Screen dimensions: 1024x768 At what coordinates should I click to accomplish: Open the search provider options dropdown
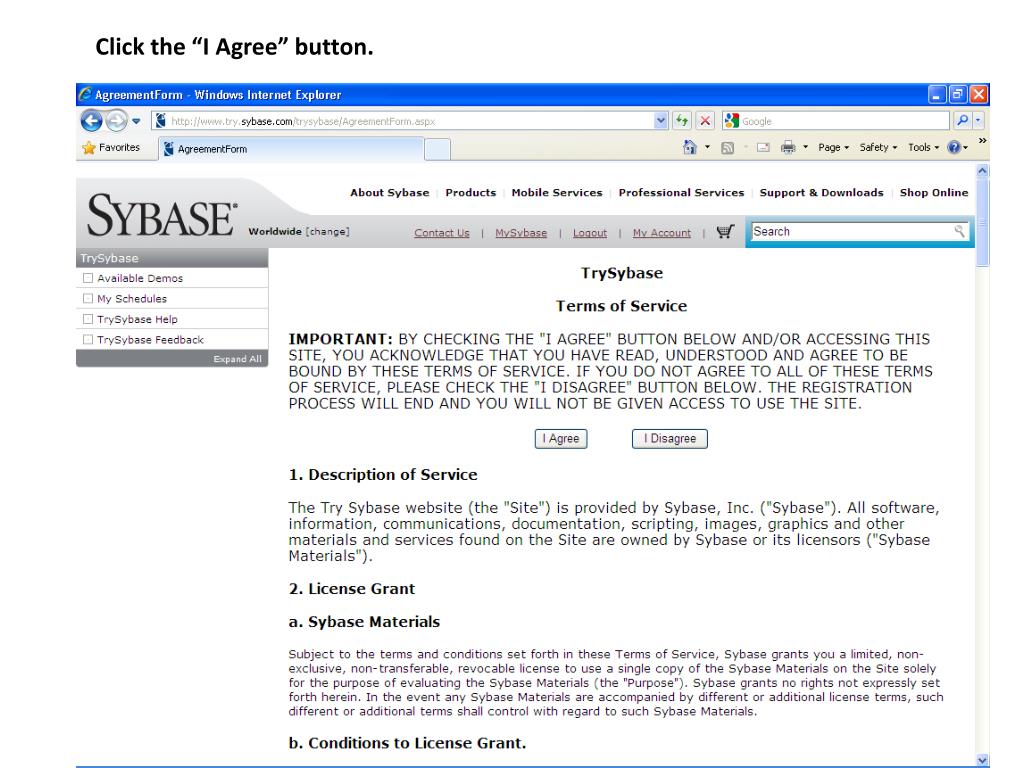click(978, 121)
